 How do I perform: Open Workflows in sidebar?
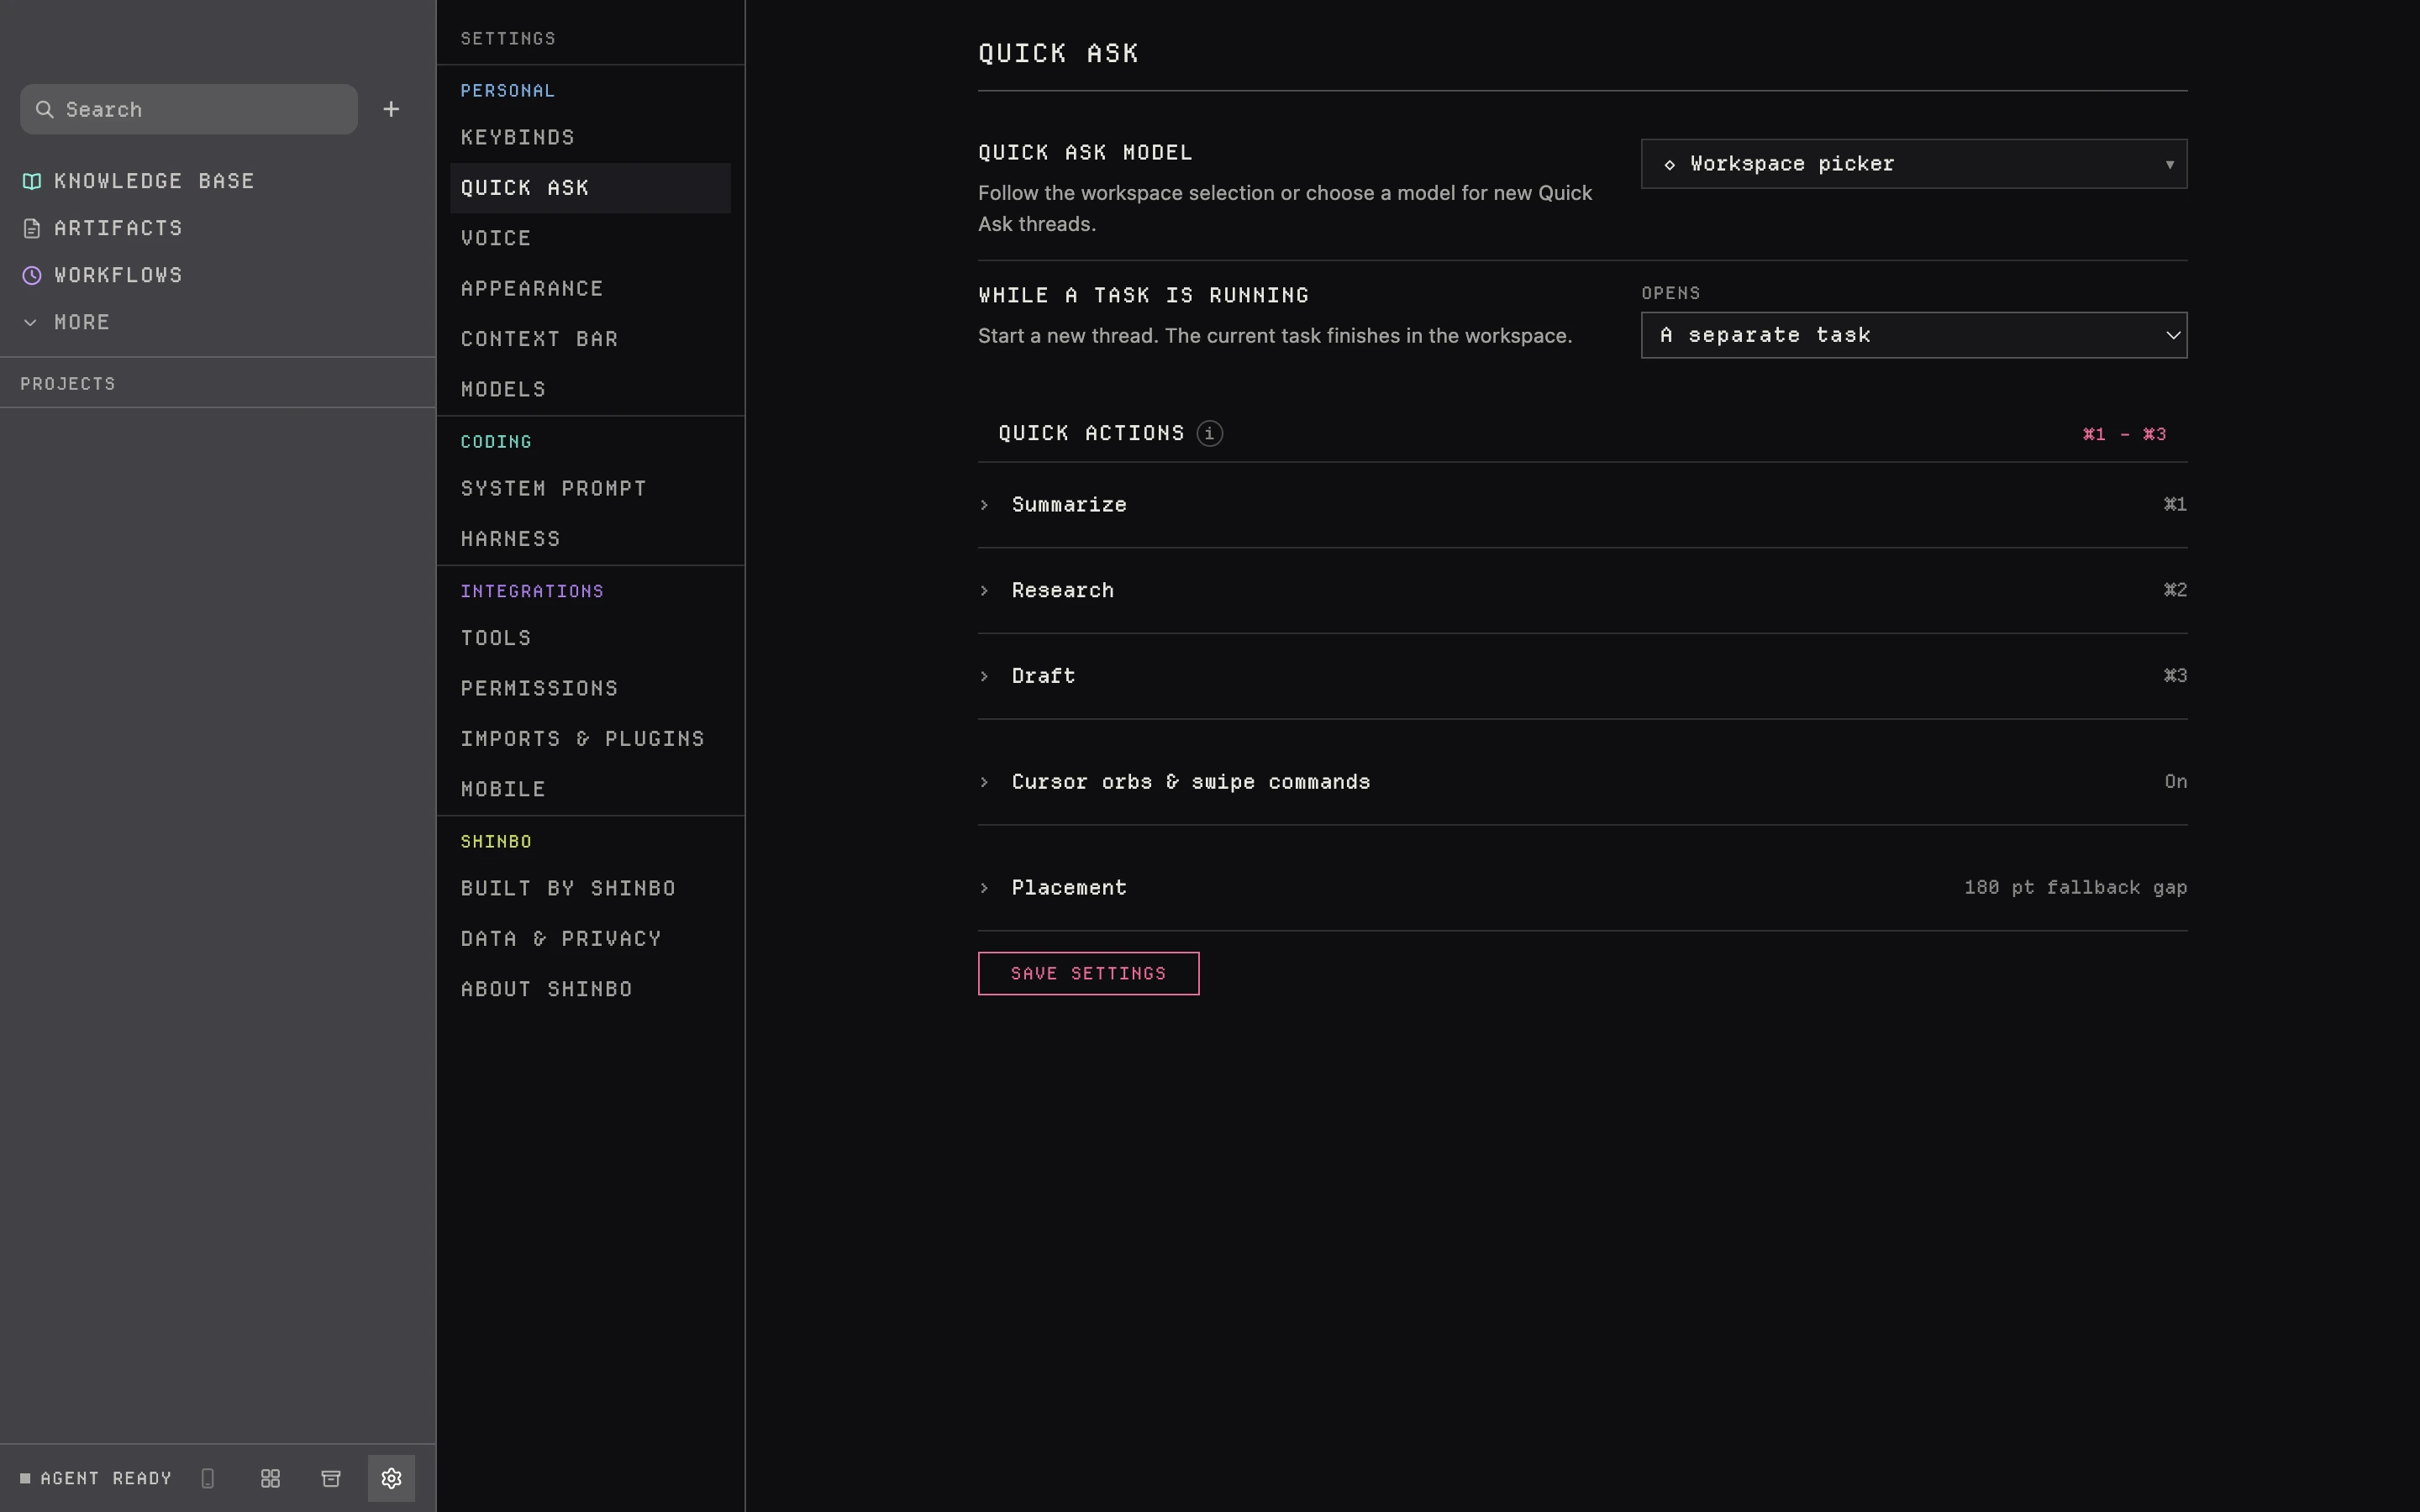pyautogui.click(x=102, y=275)
